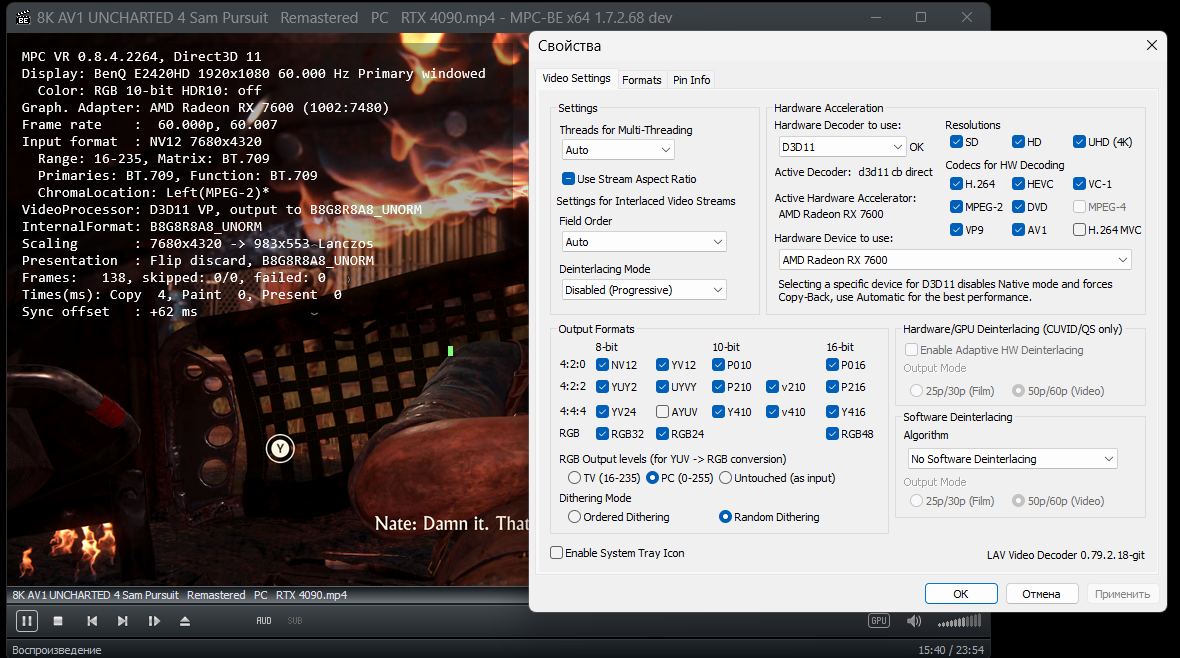
Task: Minimize the MPC-BE player window
Action: pyautogui.click(x=877, y=17)
